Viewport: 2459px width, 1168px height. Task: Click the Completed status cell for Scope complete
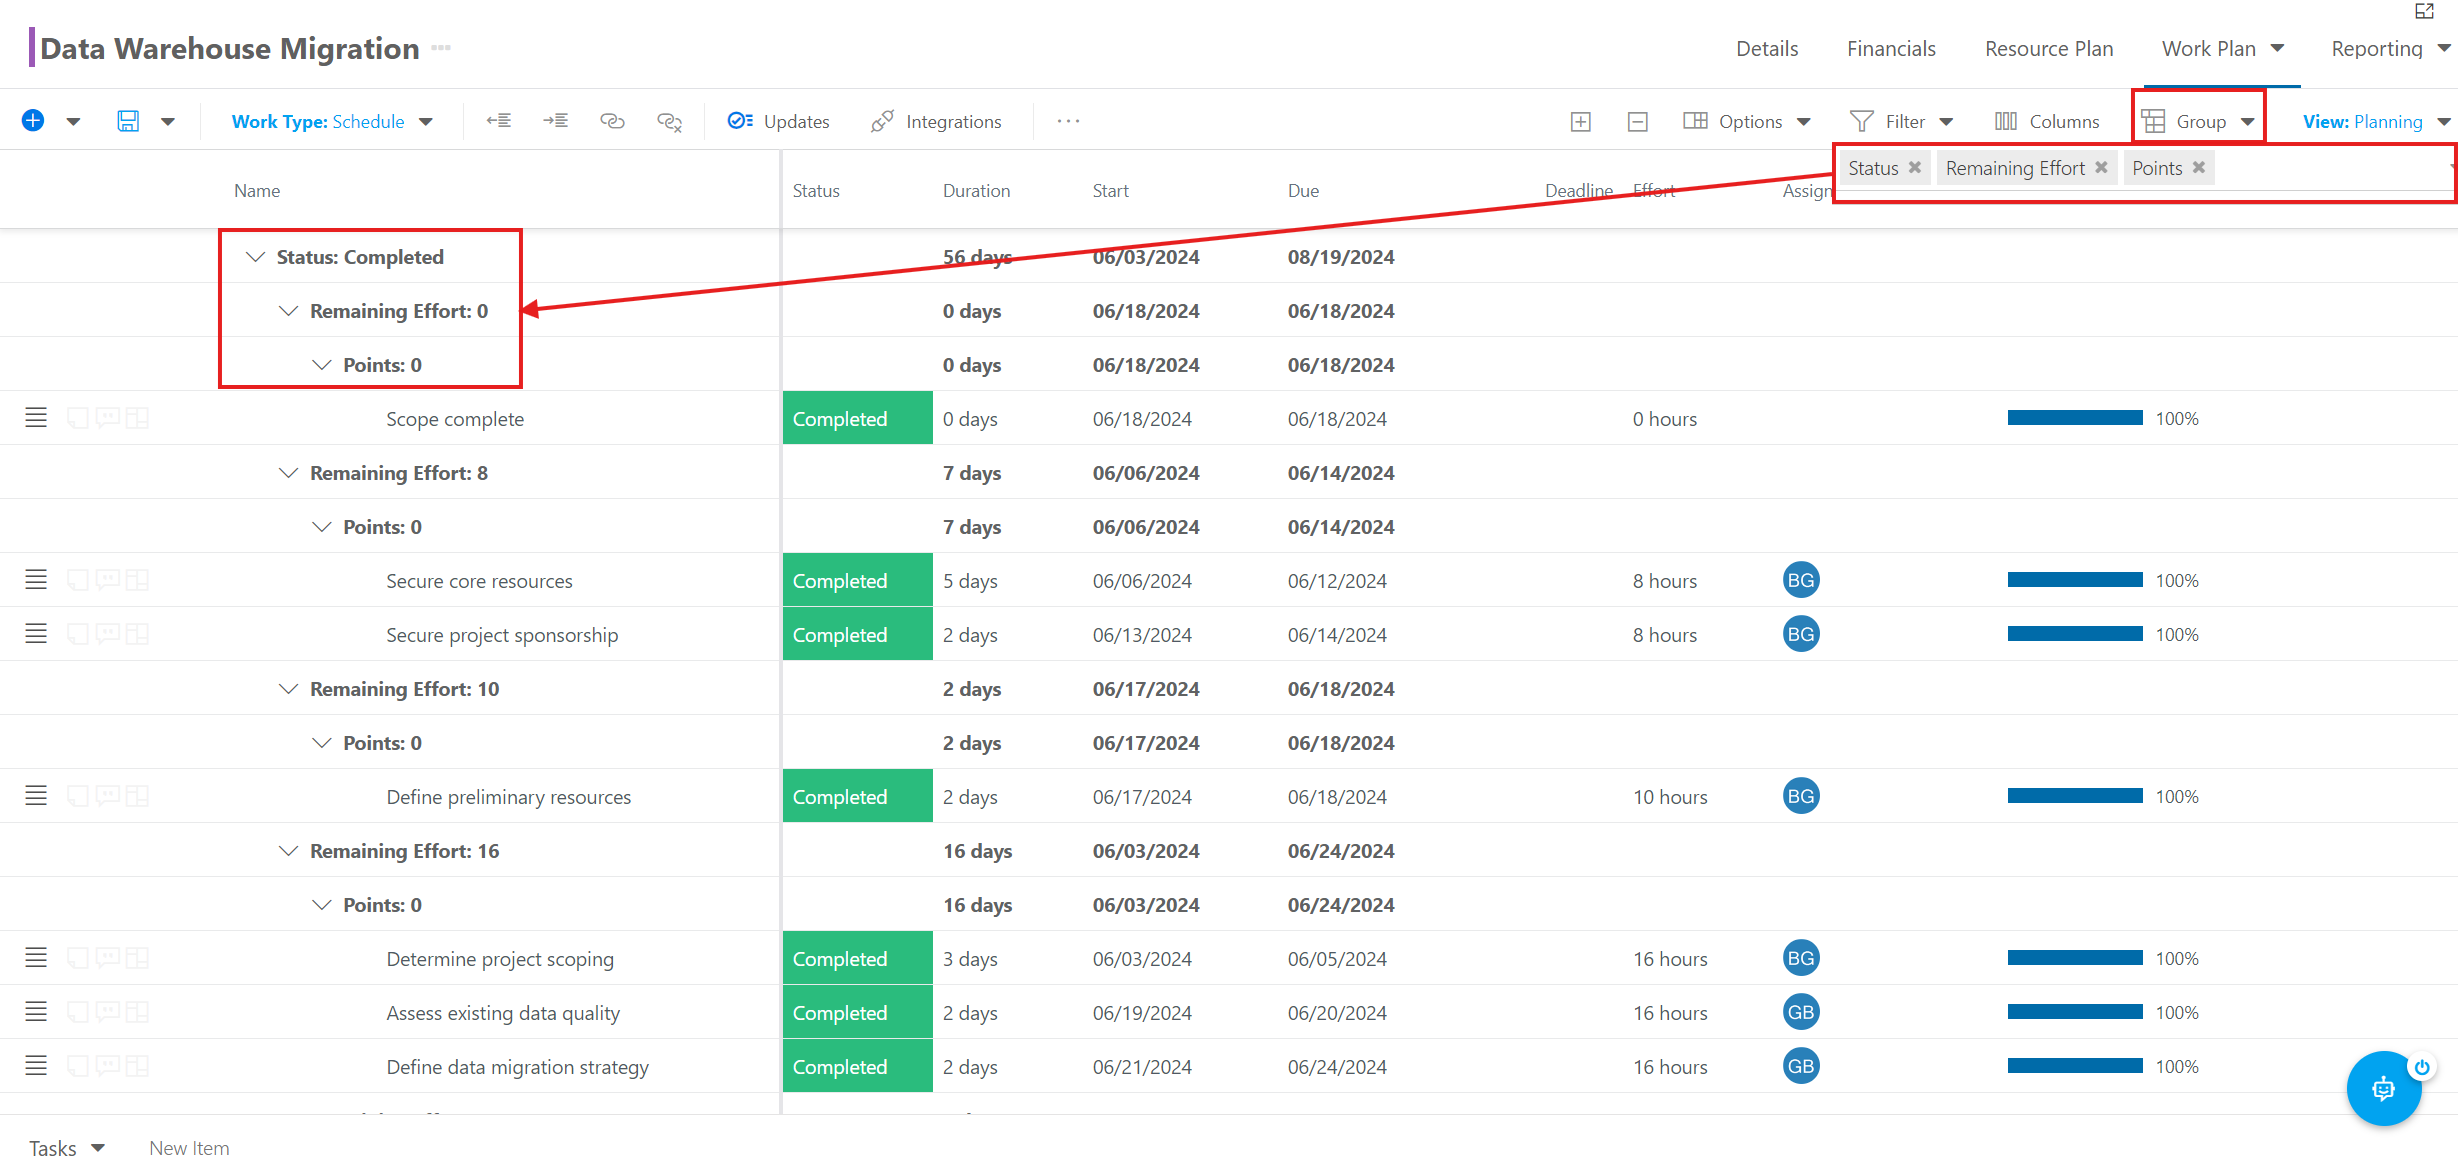pyautogui.click(x=857, y=418)
